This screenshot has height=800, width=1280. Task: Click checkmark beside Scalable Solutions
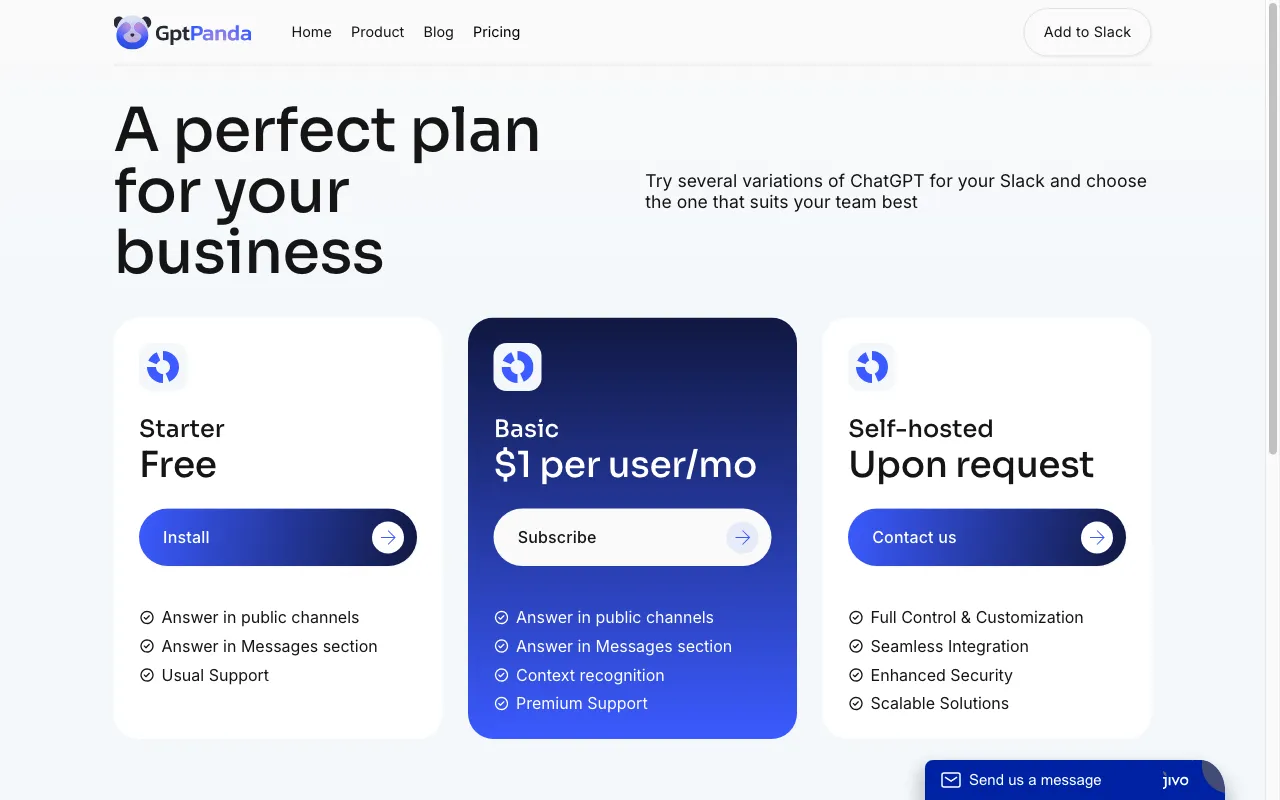856,704
